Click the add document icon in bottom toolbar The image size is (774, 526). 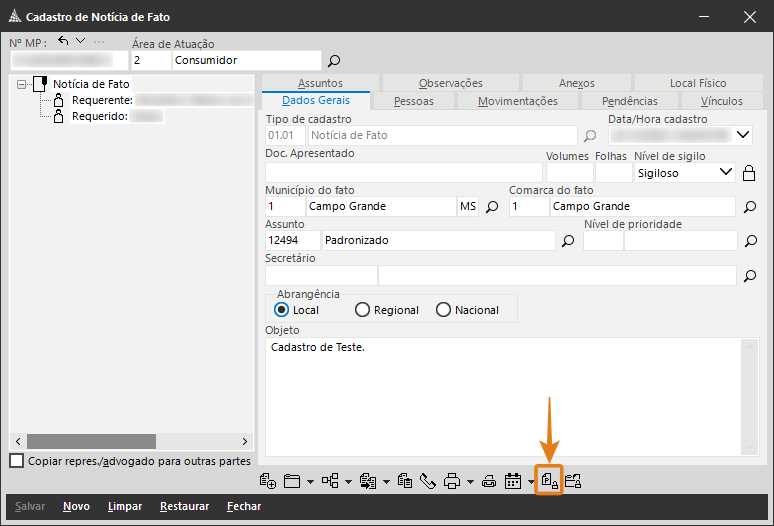[268, 481]
